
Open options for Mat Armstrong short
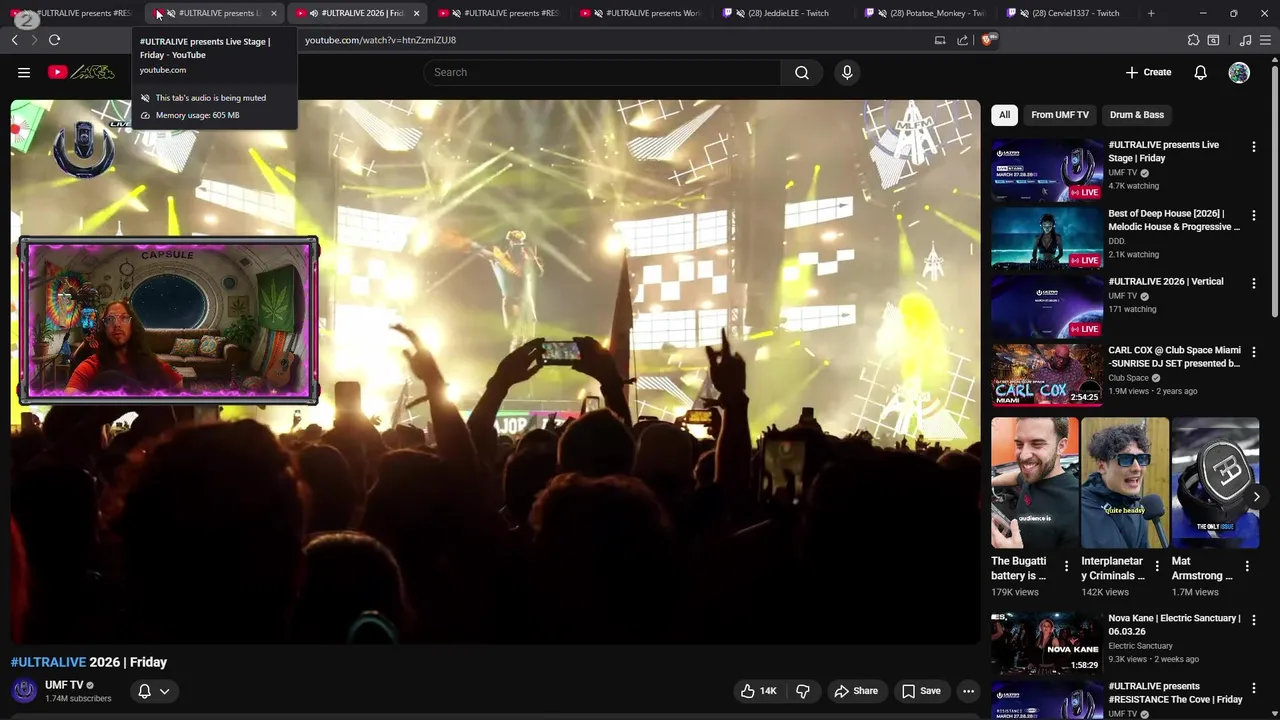pyautogui.click(x=1247, y=566)
